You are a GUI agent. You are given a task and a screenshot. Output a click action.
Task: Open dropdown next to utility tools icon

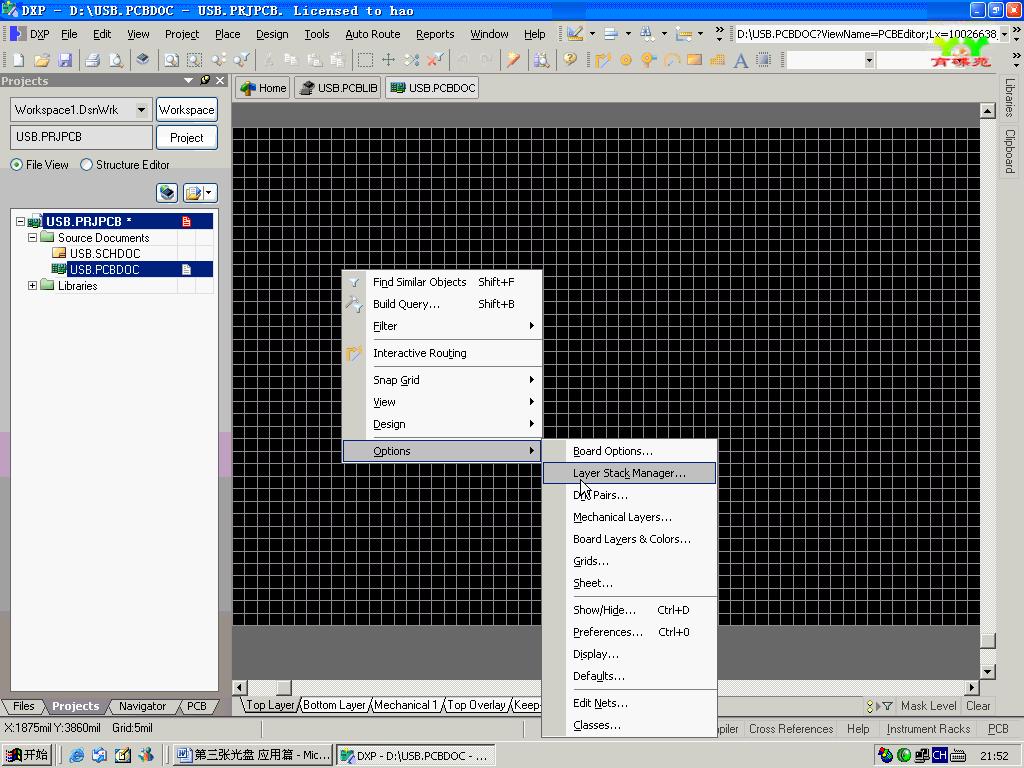(x=592, y=34)
